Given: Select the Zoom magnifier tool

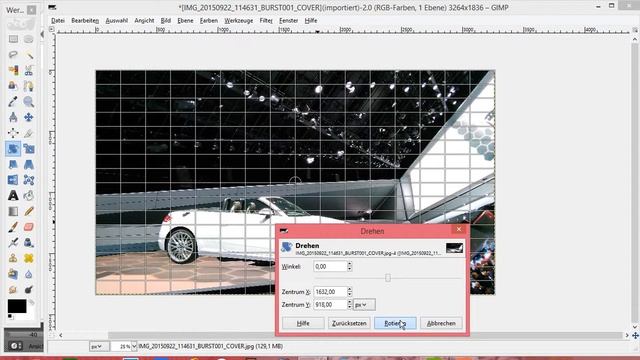Looking at the screenshot, I should 29,102.
